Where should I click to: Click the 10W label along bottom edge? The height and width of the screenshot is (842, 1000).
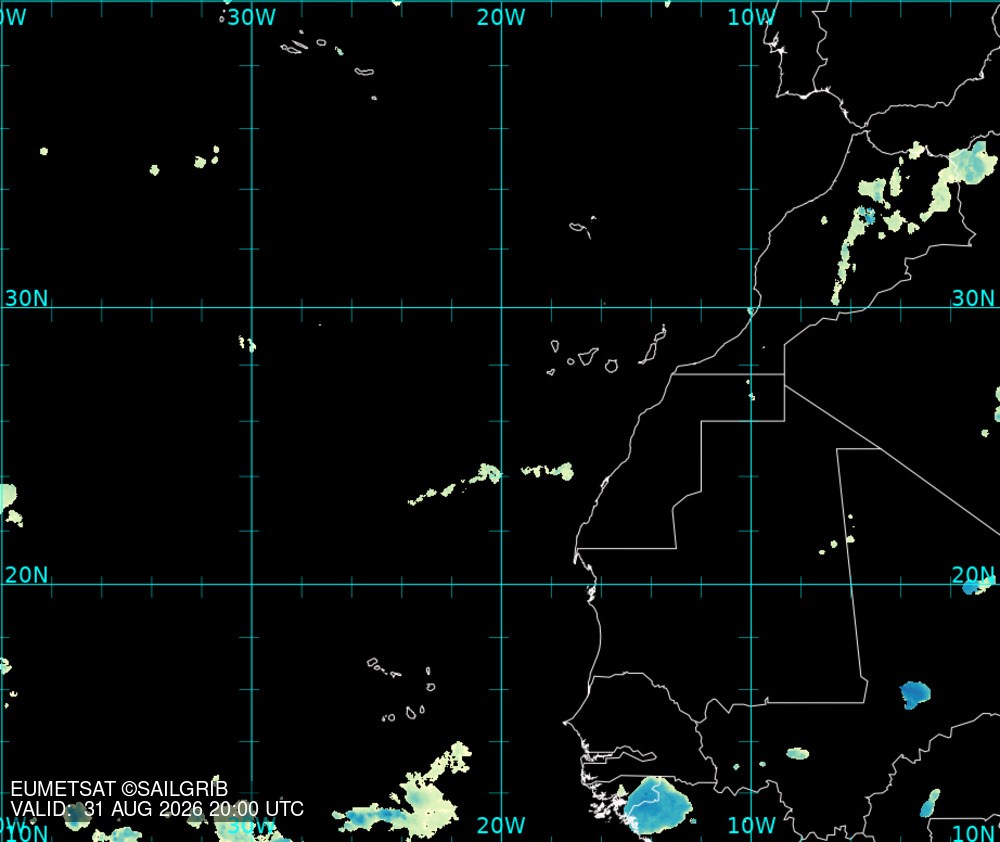click(751, 825)
